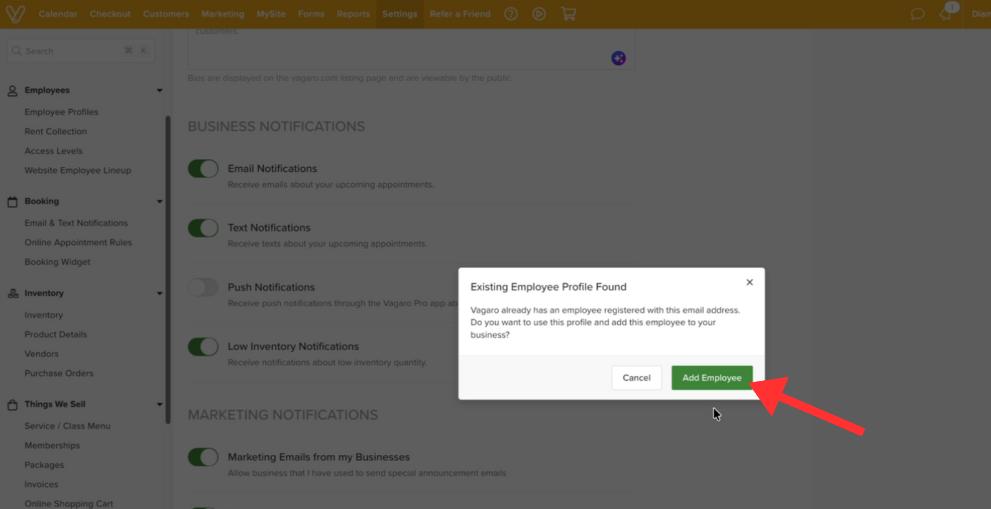Open Email & Text Notifications settings
The width and height of the screenshot is (991, 509).
[x=76, y=223]
